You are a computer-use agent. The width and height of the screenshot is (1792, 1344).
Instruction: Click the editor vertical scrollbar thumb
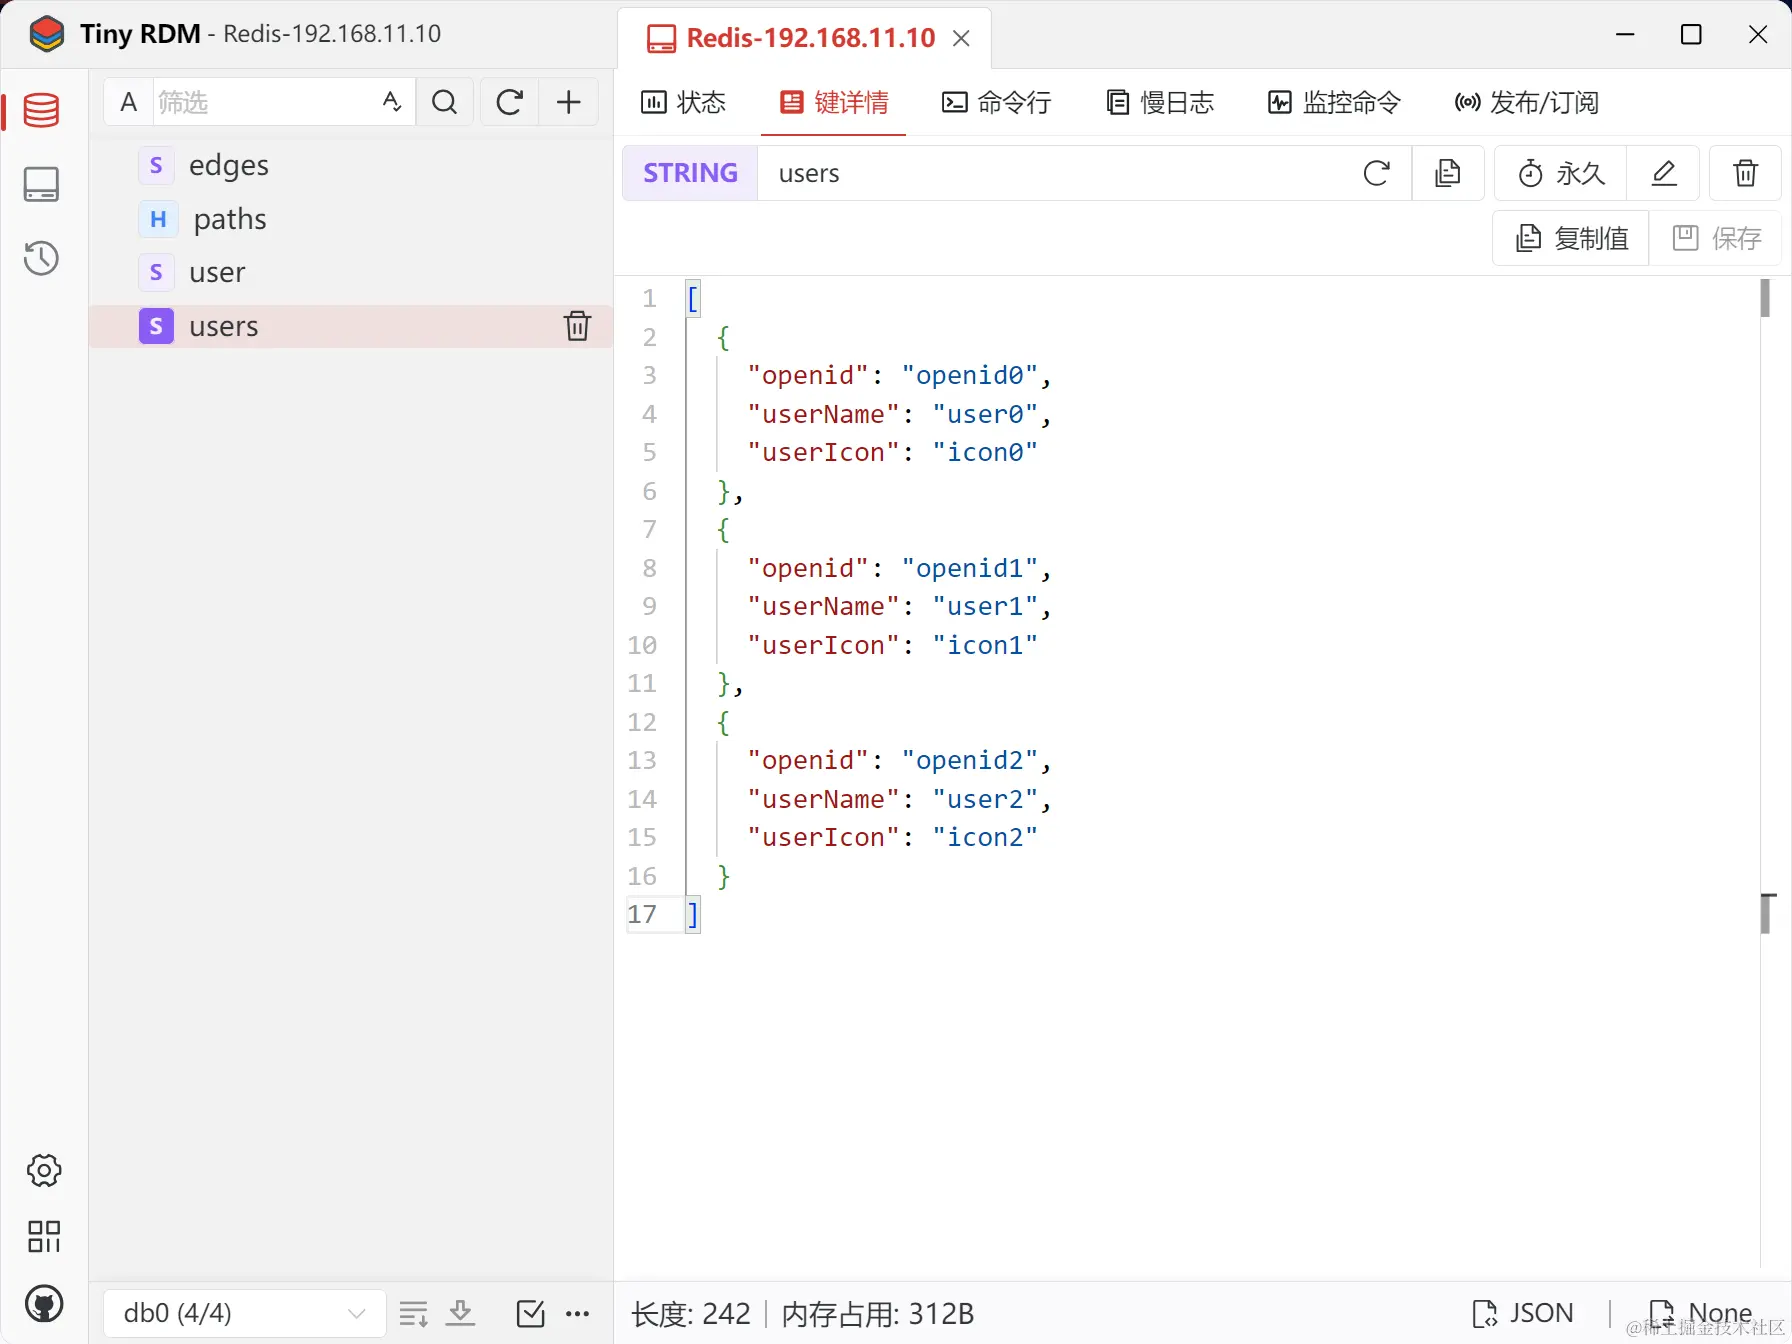point(1766,299)
